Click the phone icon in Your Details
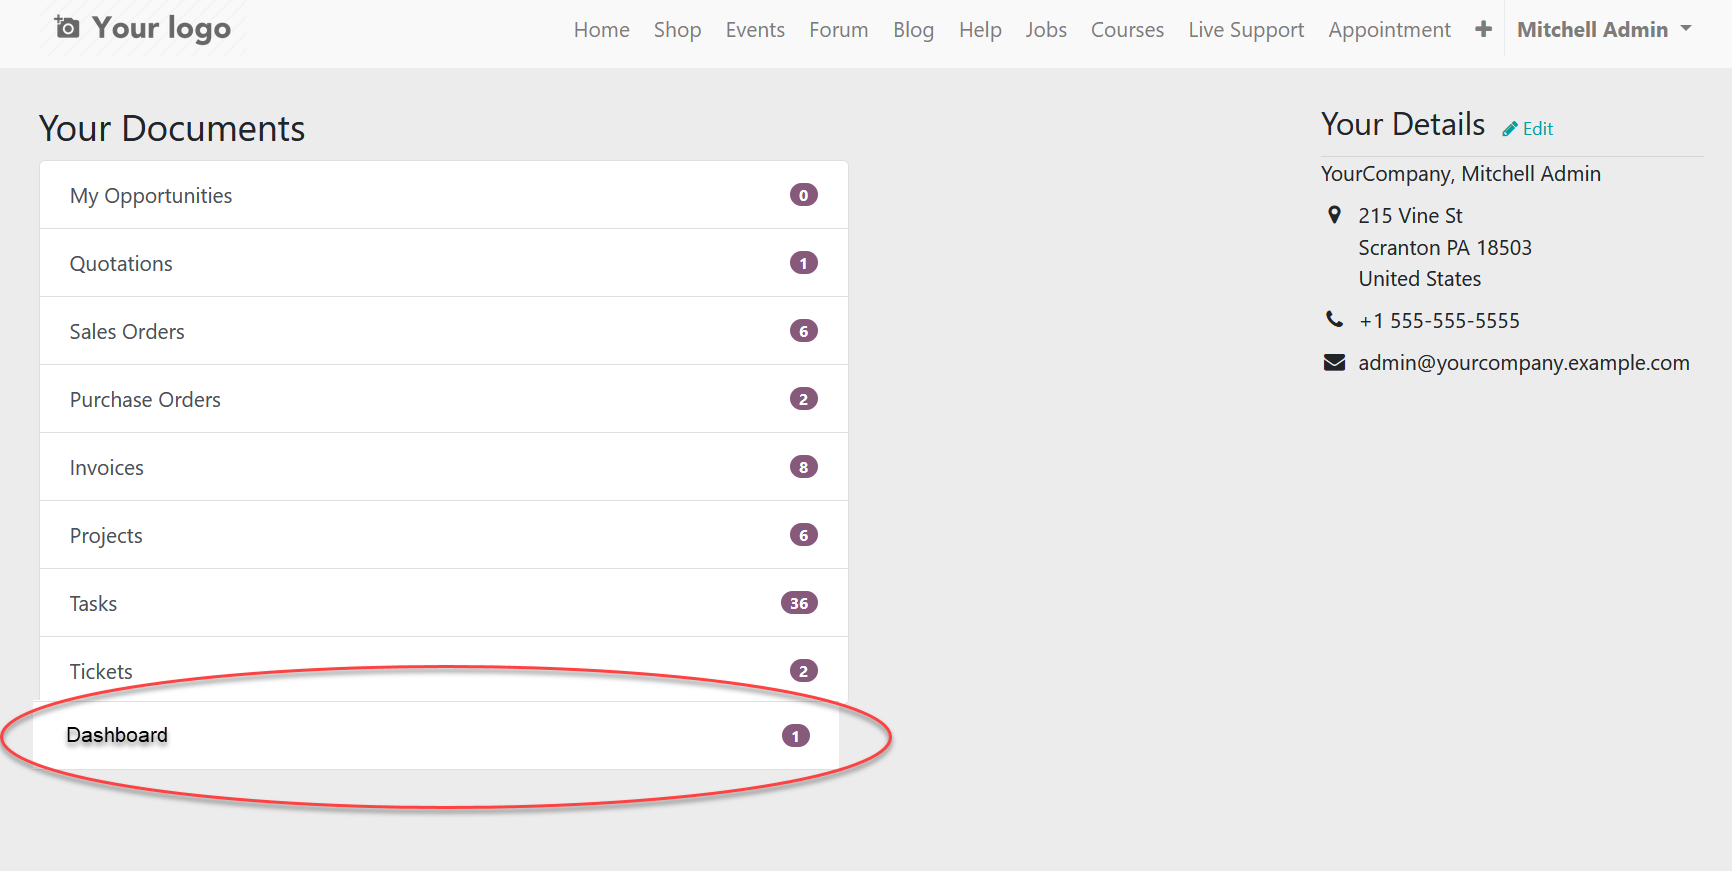The image size is (1732, 871). coord(1334,320)
